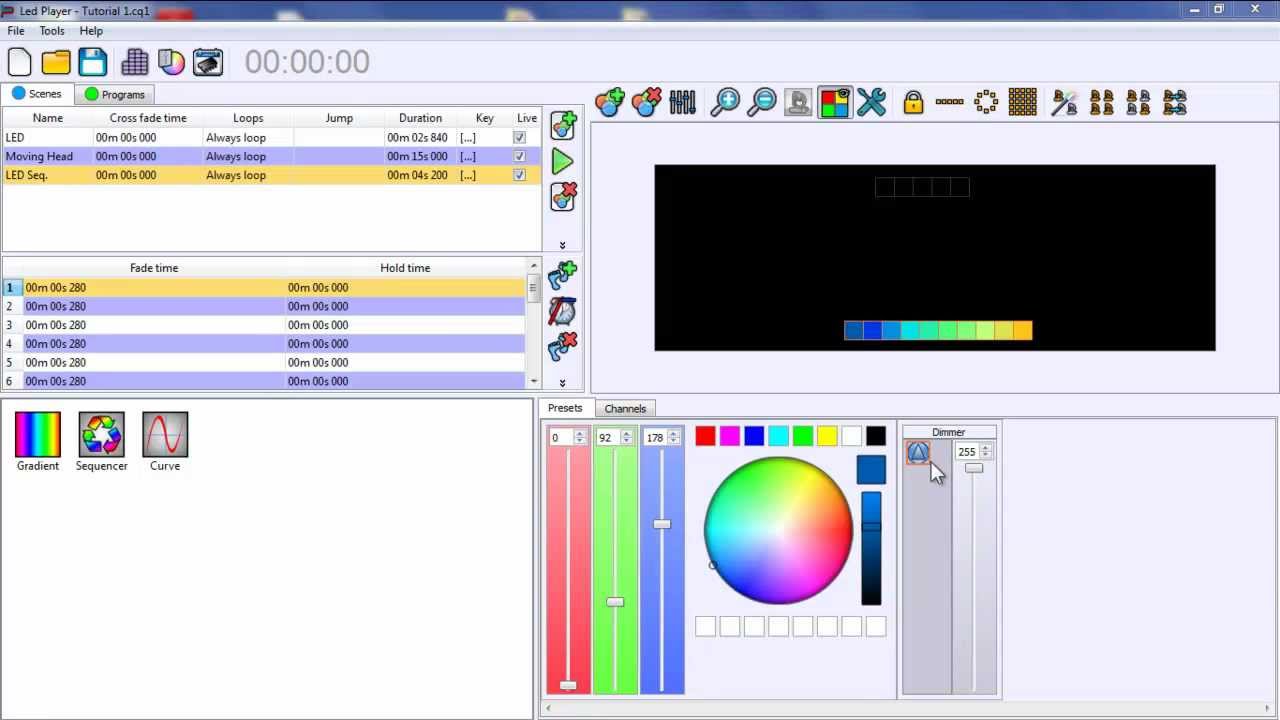Expand the step list chevron
Viewport: 1280px width, 720px height.
562,383
